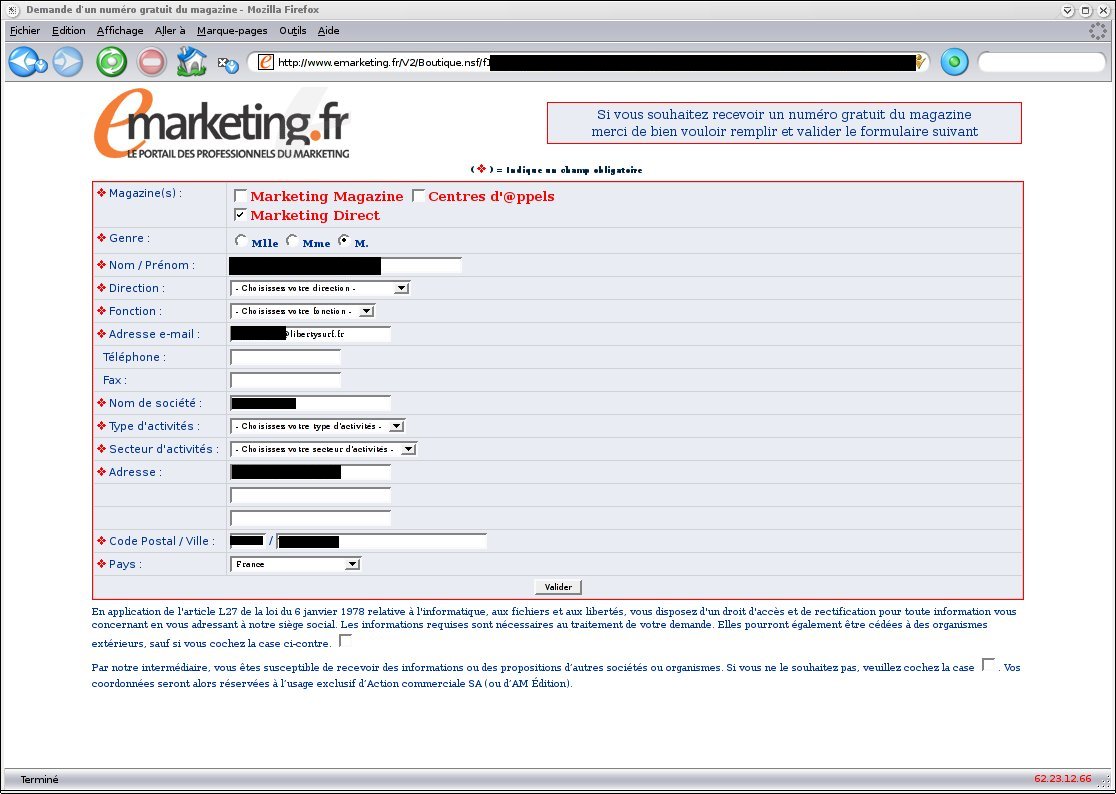Open the Aller à menu

(170, 31)
